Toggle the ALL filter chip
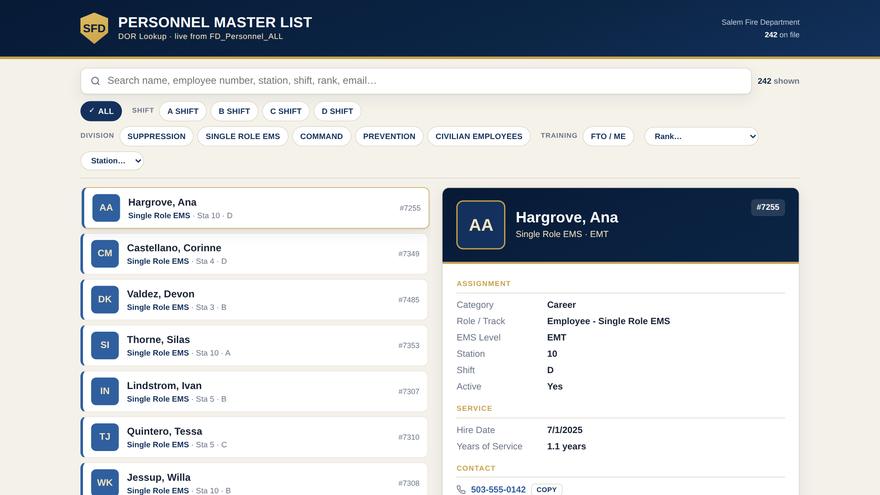 tap(101, 111)
